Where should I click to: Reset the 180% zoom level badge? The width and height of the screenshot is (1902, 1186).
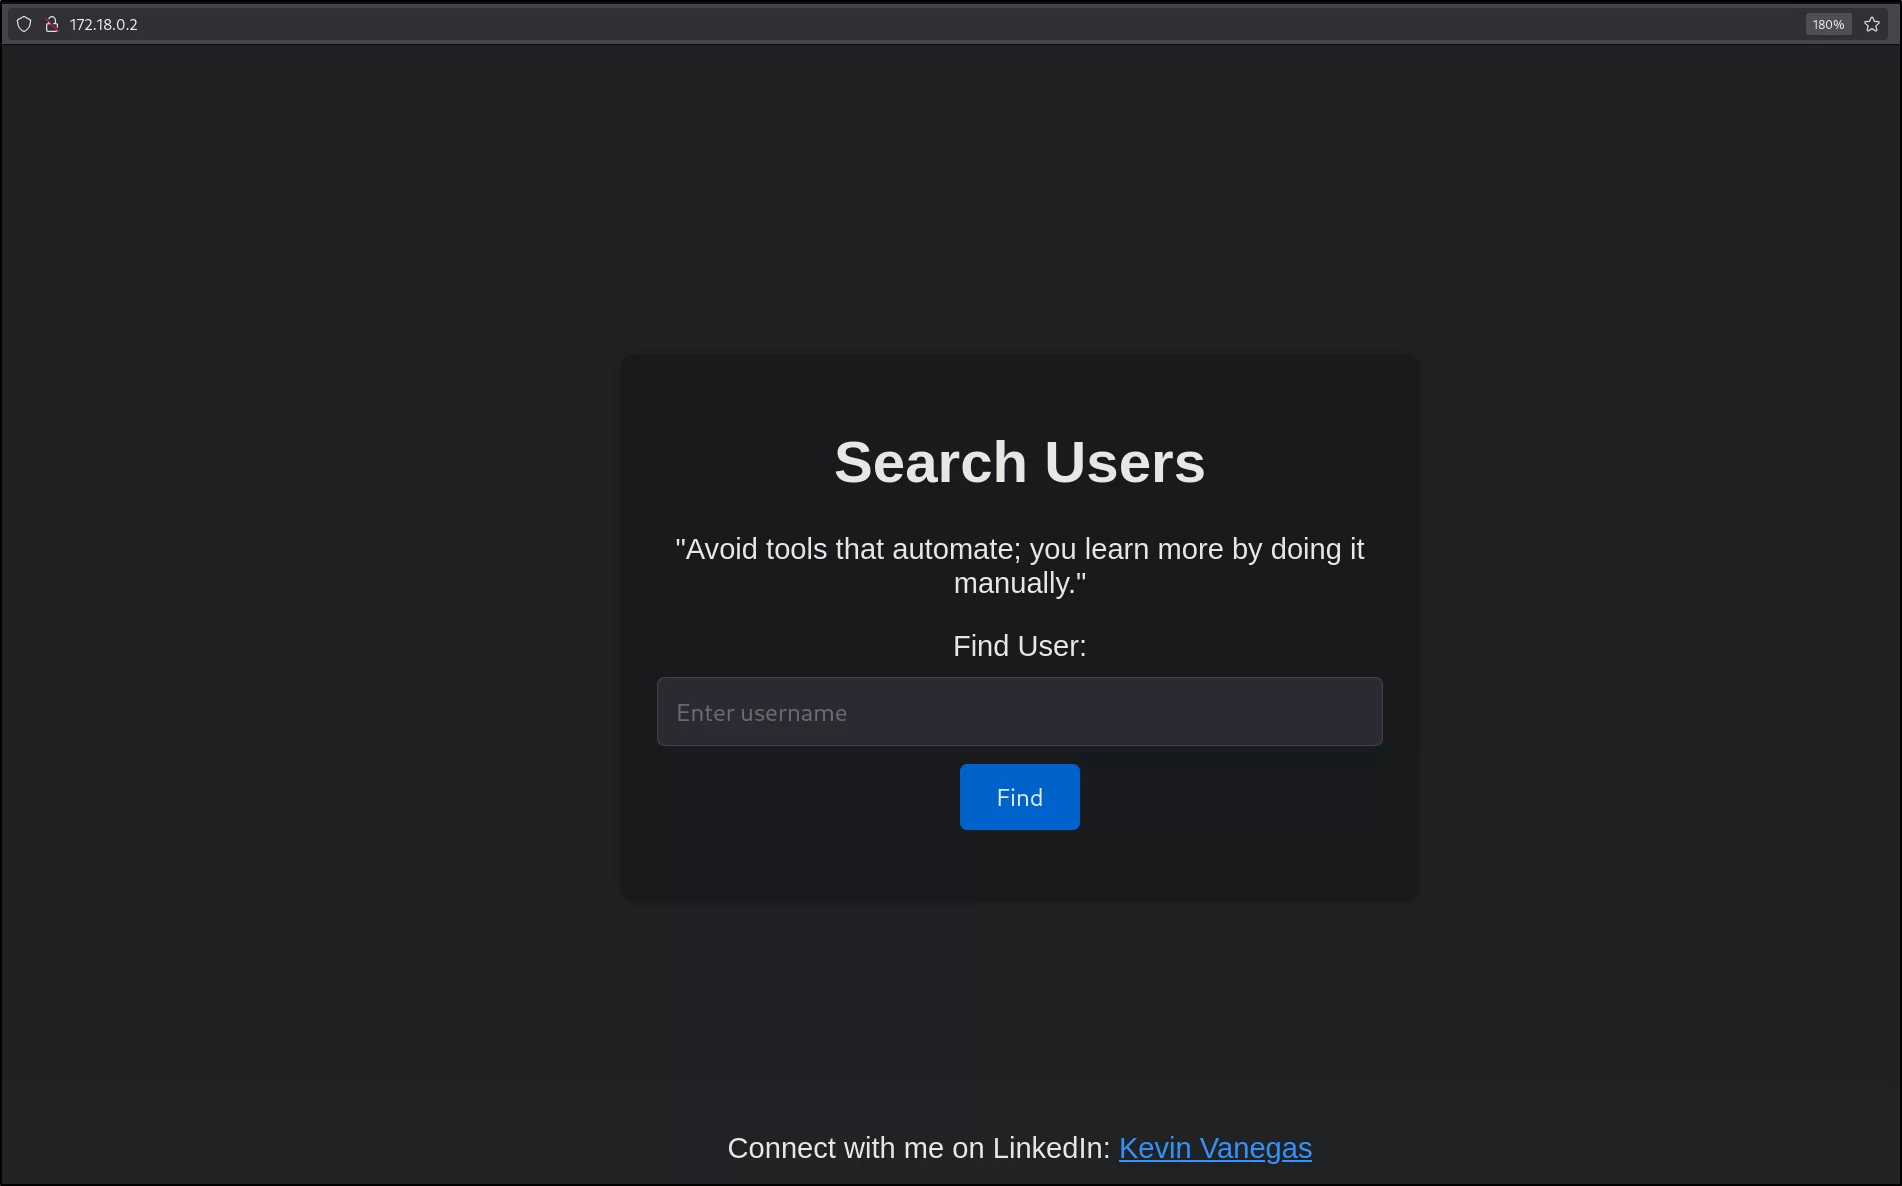point(1828,24)
